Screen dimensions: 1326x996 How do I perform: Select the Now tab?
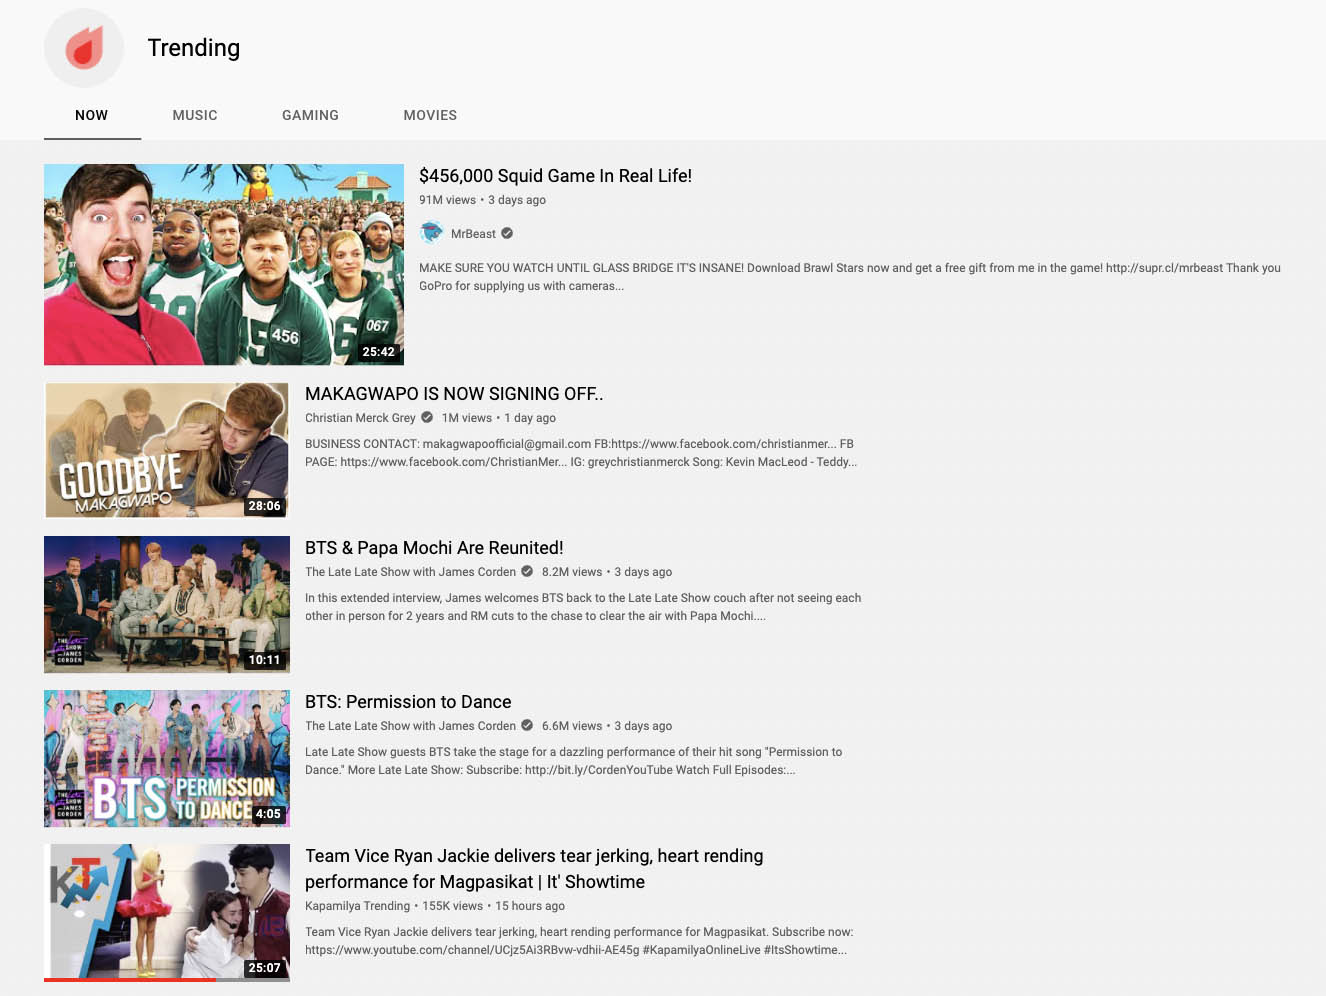coord(91,115)
